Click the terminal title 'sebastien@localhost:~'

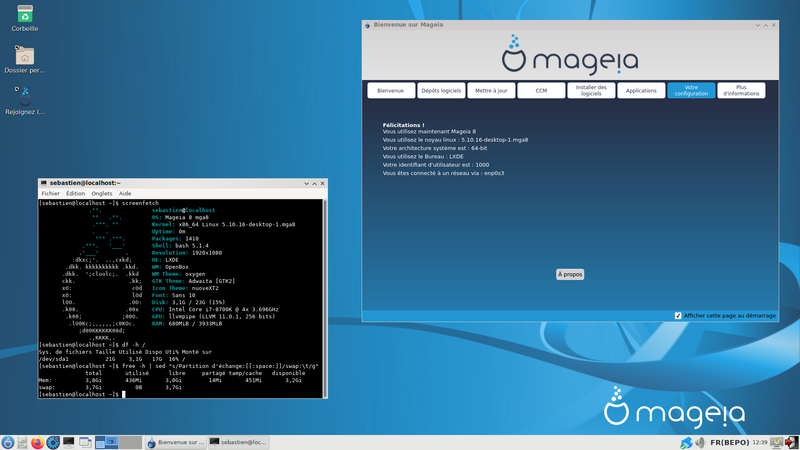tap(85, 183)
